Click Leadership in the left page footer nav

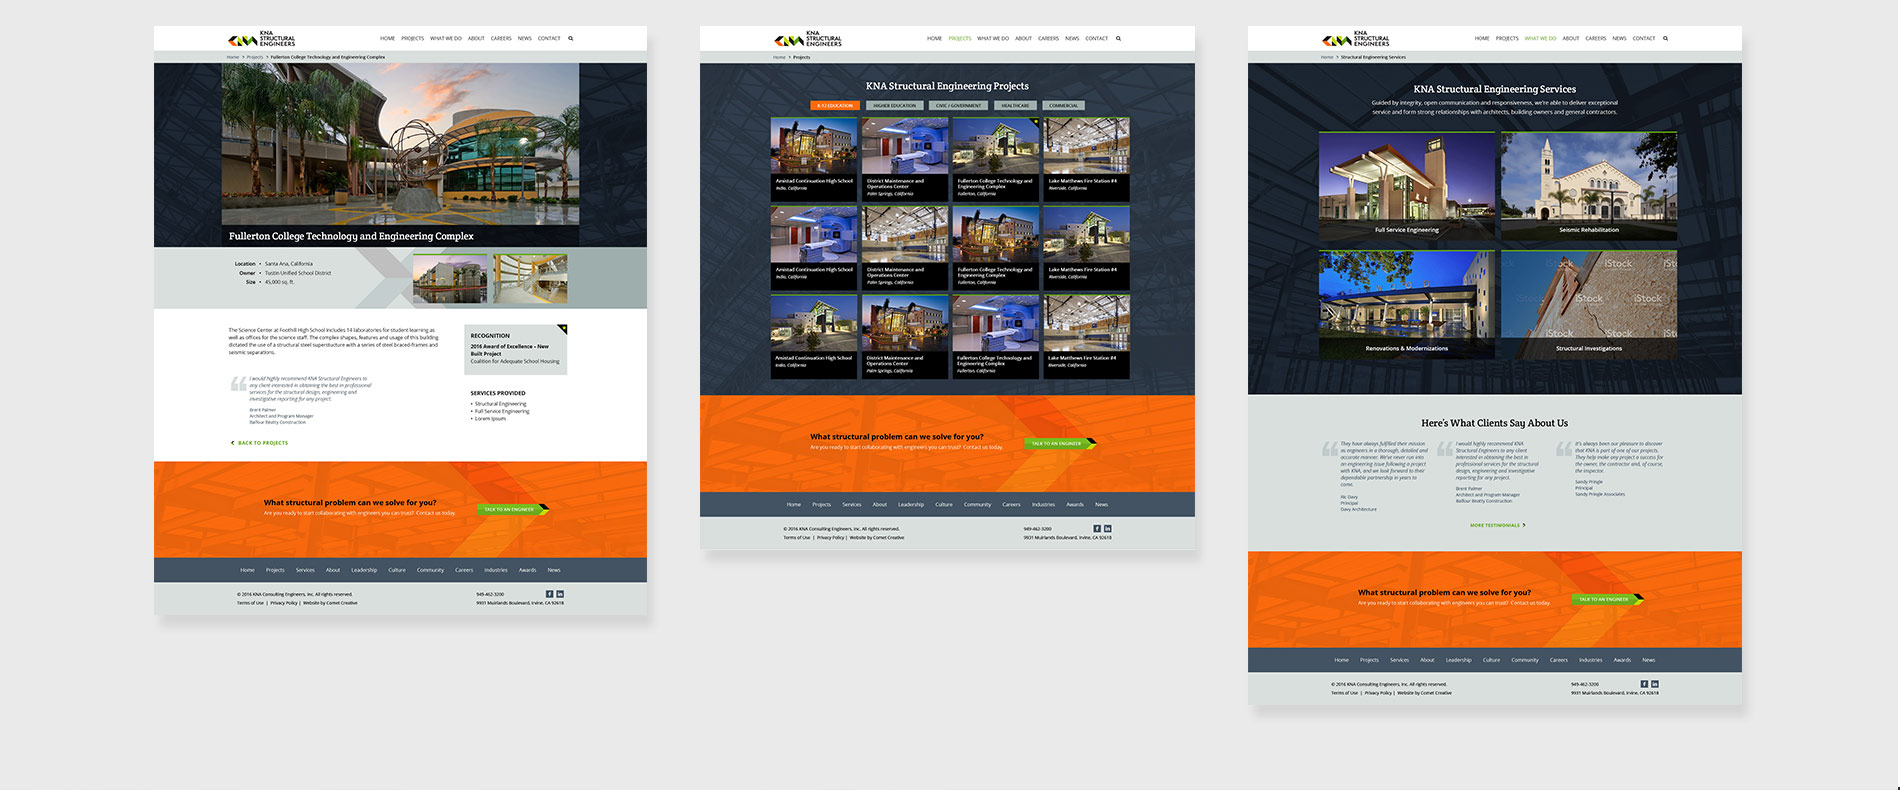coord(364,570)
